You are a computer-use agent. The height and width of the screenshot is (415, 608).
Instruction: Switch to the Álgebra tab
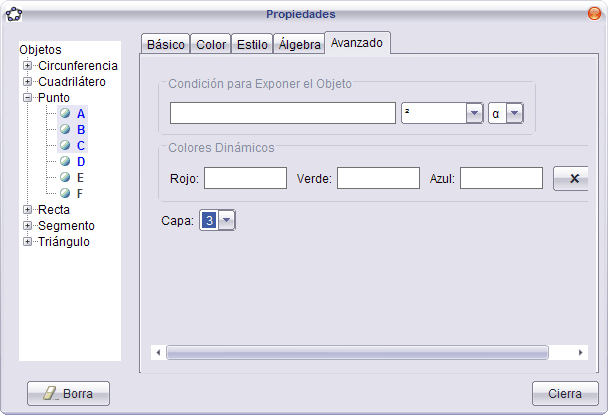[299, 45]
